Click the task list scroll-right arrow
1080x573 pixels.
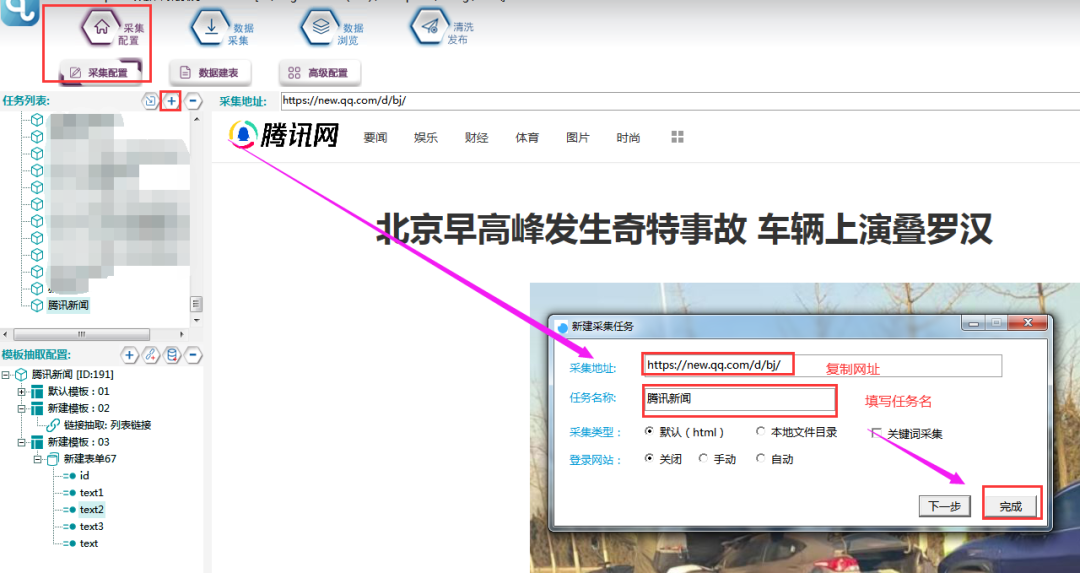pos(182,334)
